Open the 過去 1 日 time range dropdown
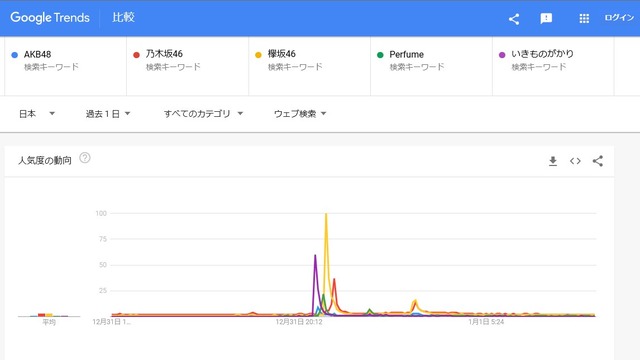The width and height of the screenshot is (640, 360). pos(108,114)
